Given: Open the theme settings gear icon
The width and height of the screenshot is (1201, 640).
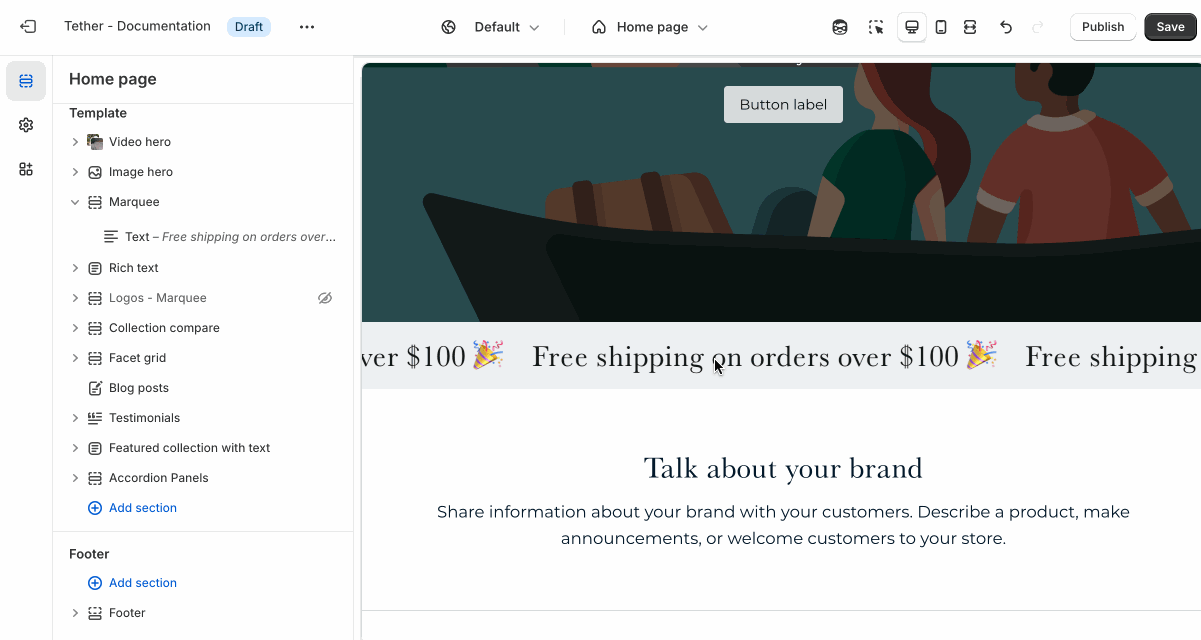Looking at the screenshot, I should tap(26, 125).
